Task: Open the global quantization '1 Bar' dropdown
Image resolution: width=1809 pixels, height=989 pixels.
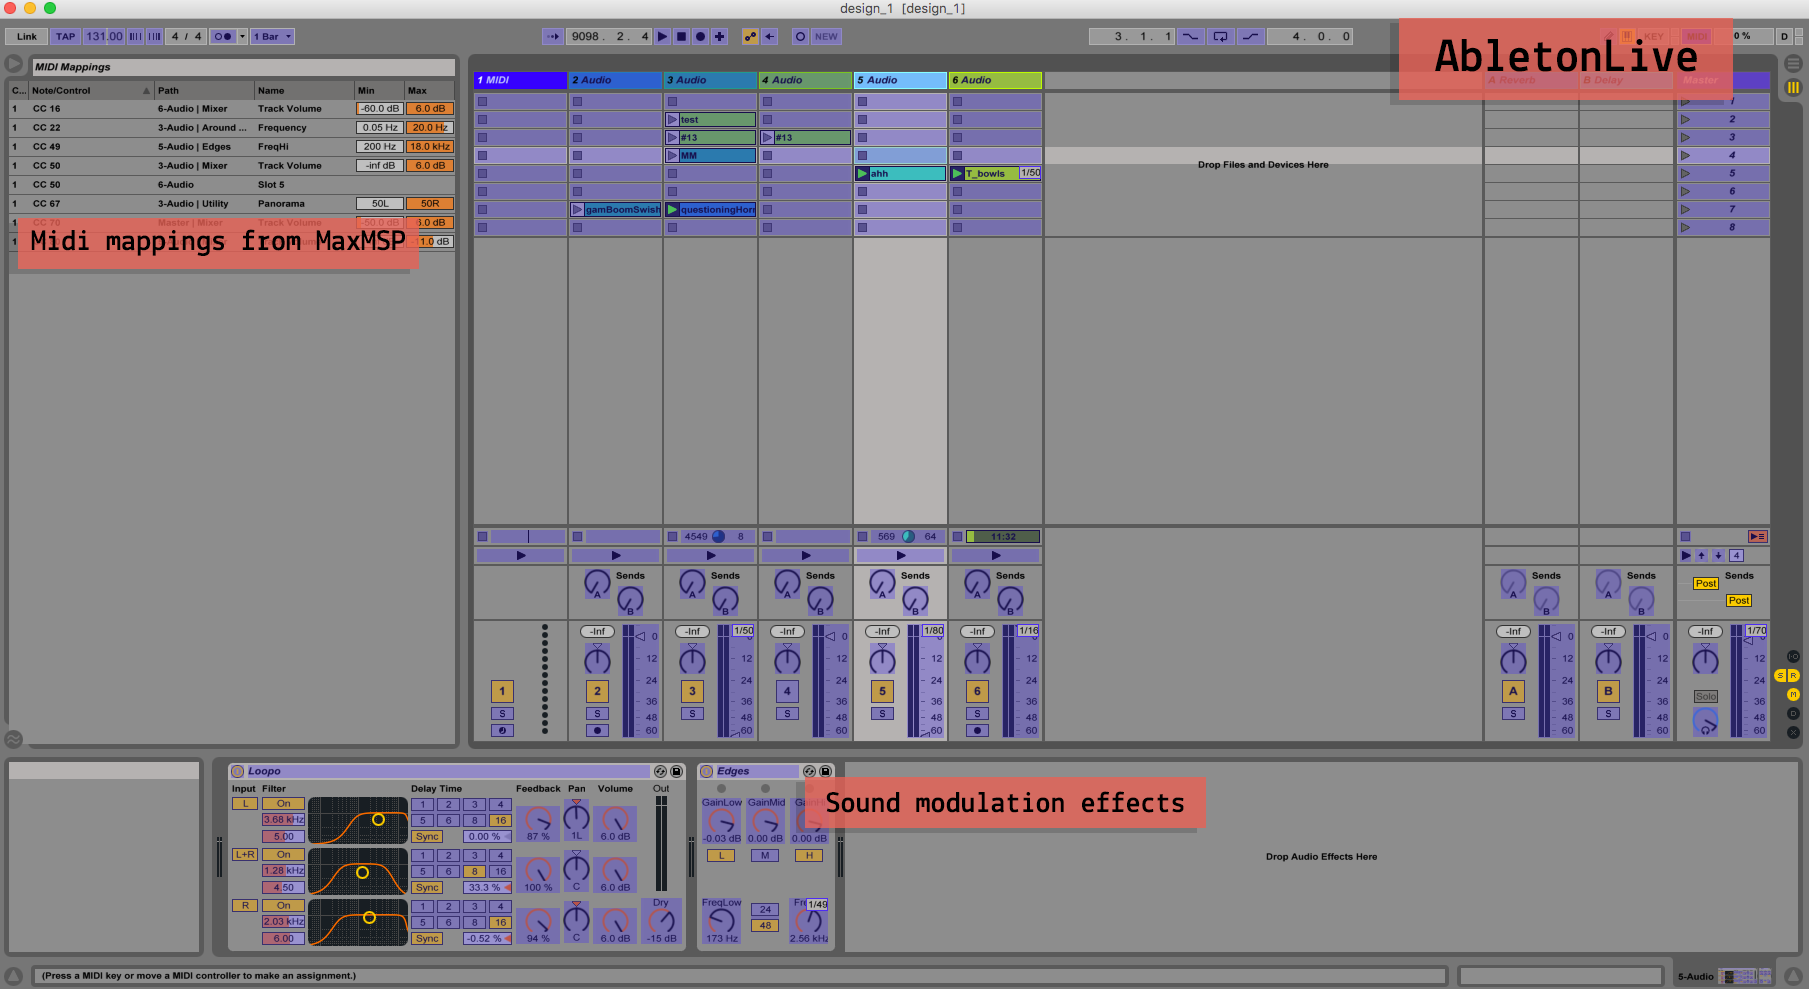Action: [272, 36]
